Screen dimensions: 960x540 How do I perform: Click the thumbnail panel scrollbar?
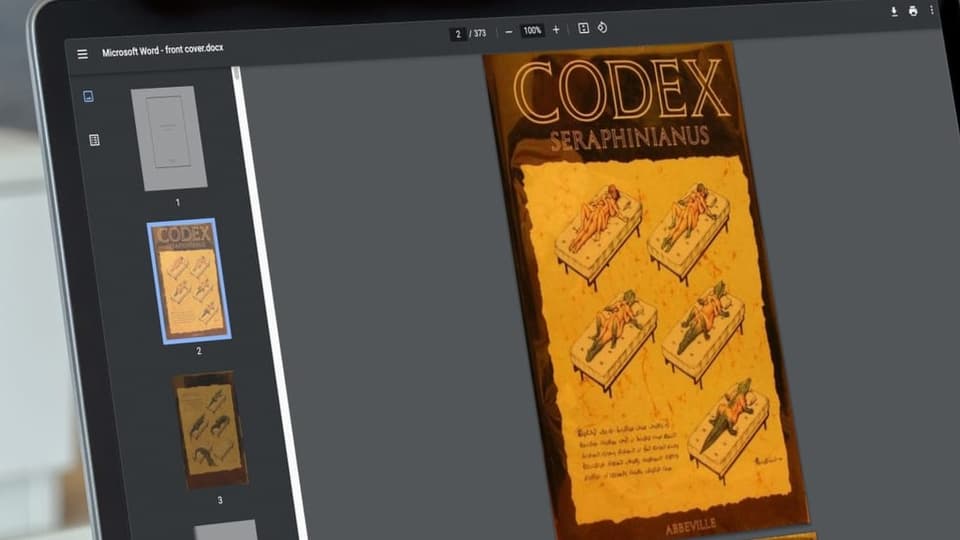click(236, 75)
